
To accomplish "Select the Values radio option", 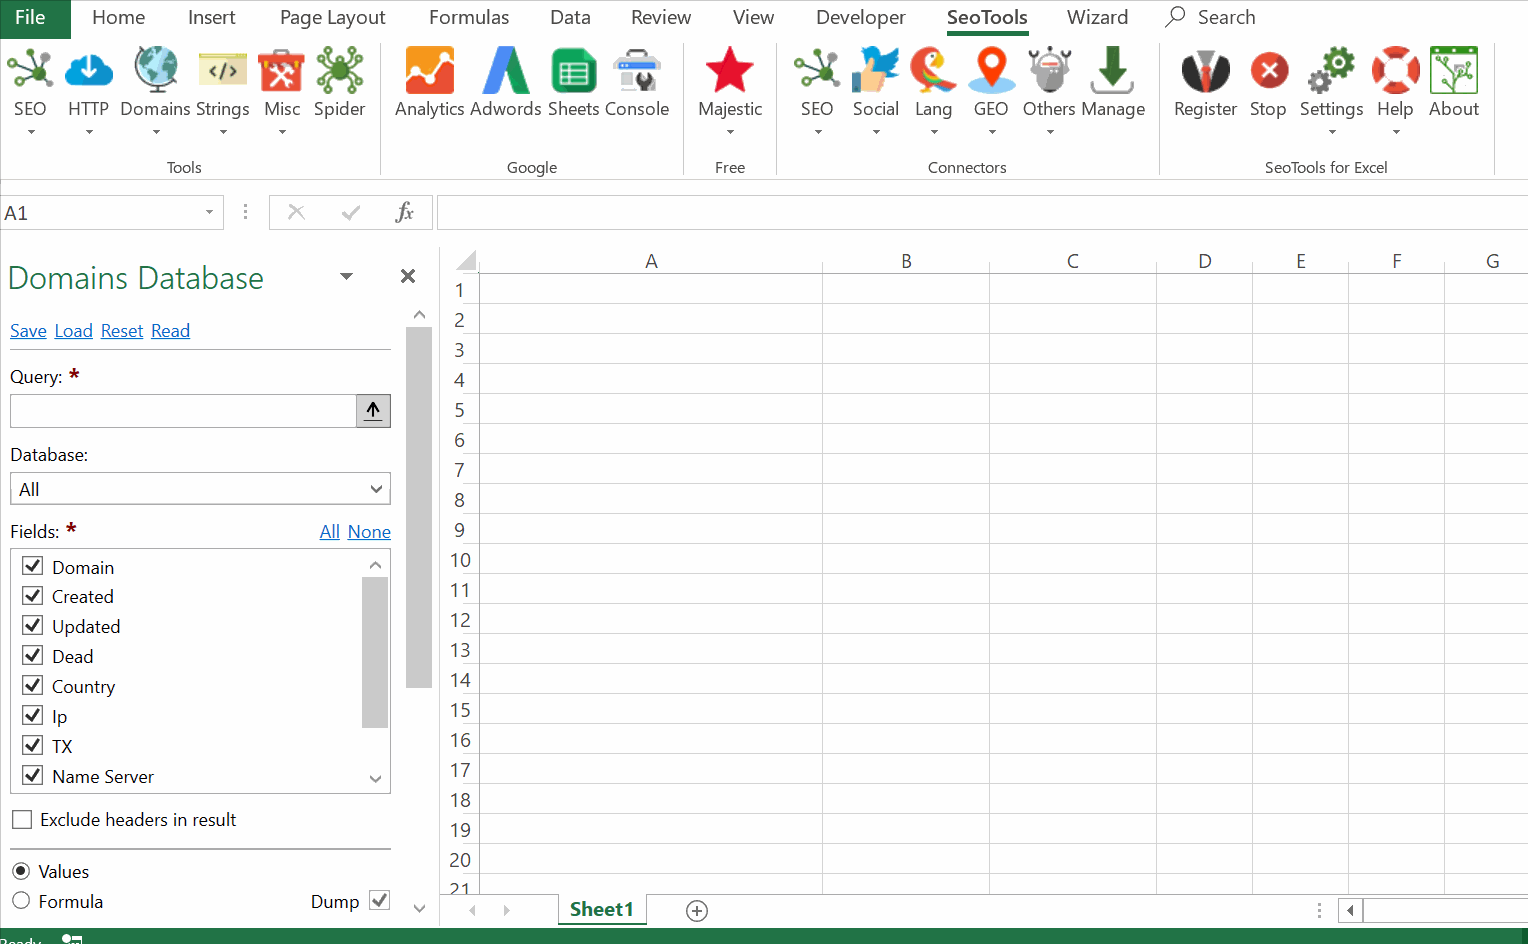I will pyautogui.click(x=21, y=871).
